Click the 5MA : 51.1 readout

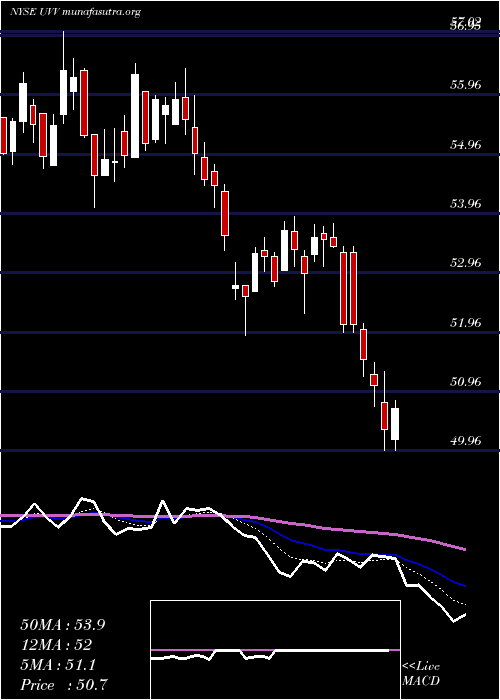(58, 665)
